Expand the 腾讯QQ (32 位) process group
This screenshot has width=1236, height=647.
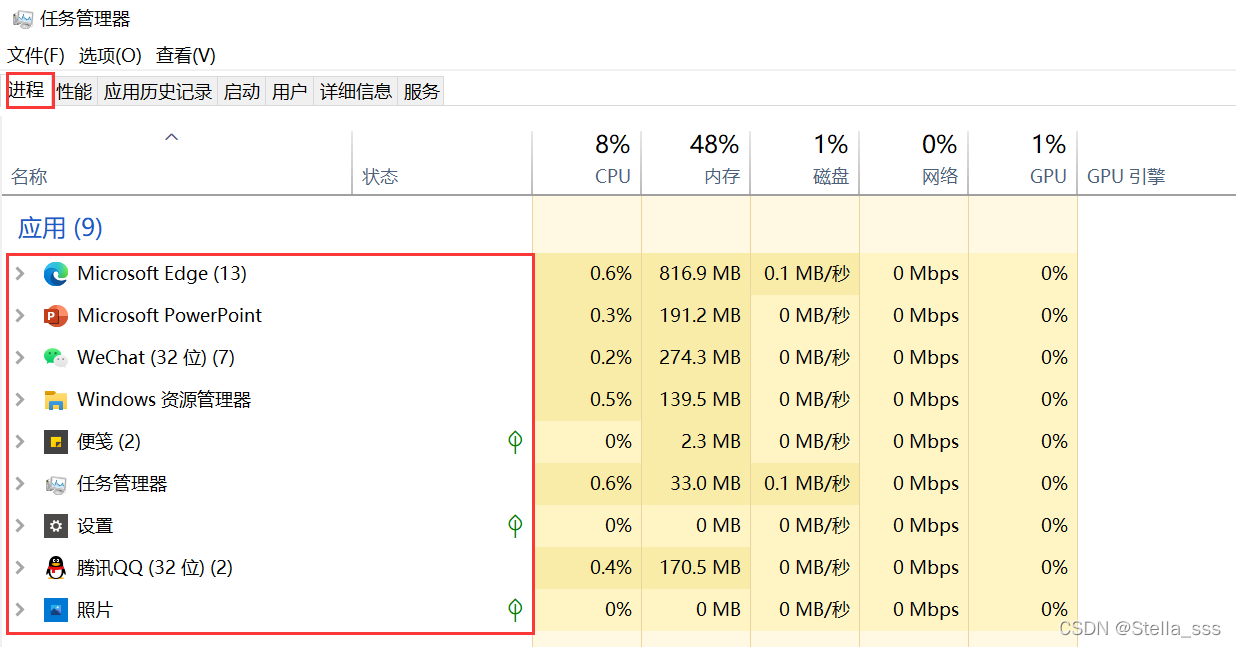click(20, 568)
